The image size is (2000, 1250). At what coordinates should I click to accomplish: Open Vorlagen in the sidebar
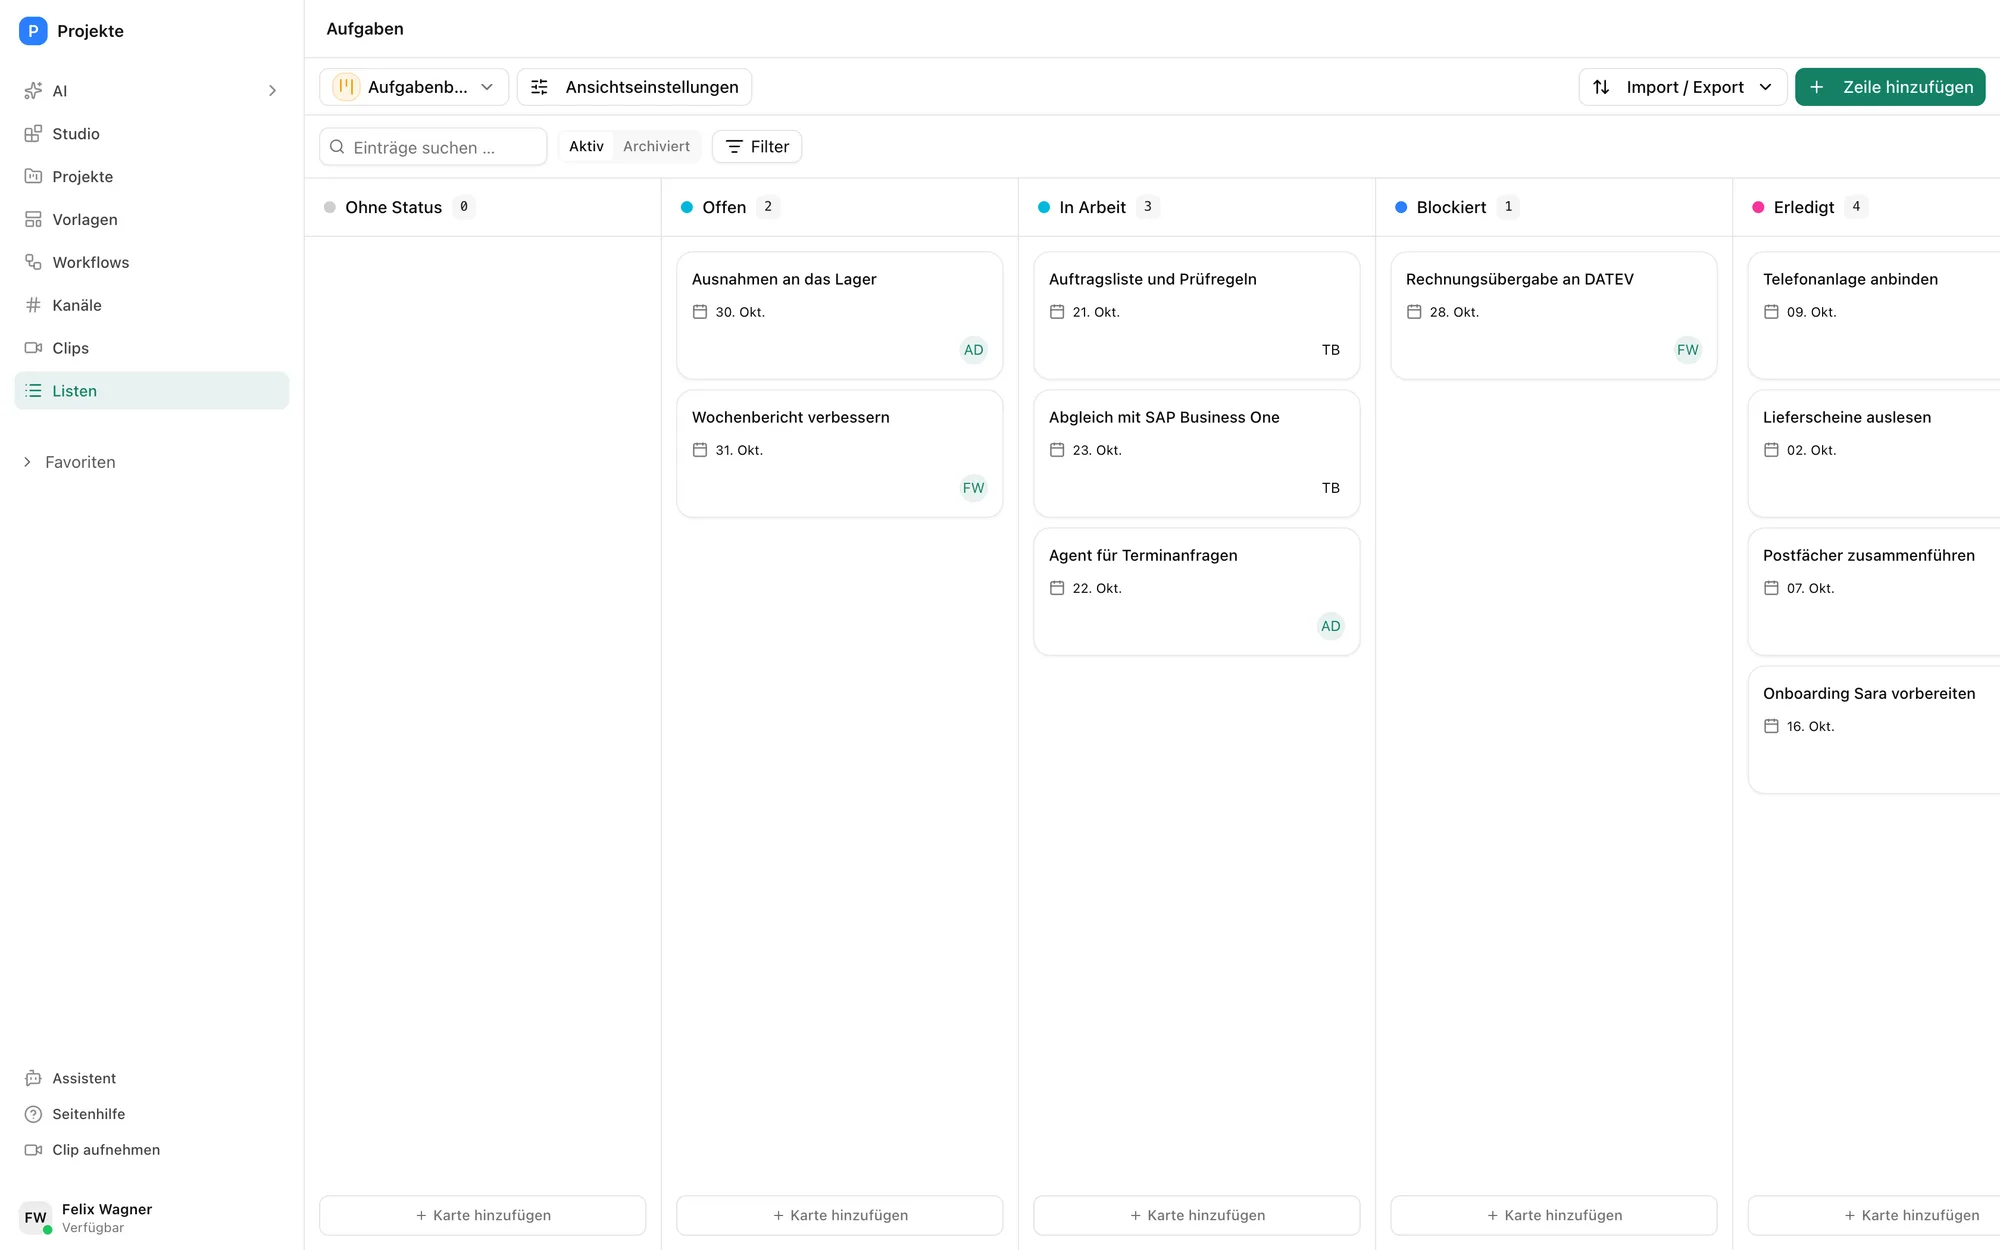(151, 220)
